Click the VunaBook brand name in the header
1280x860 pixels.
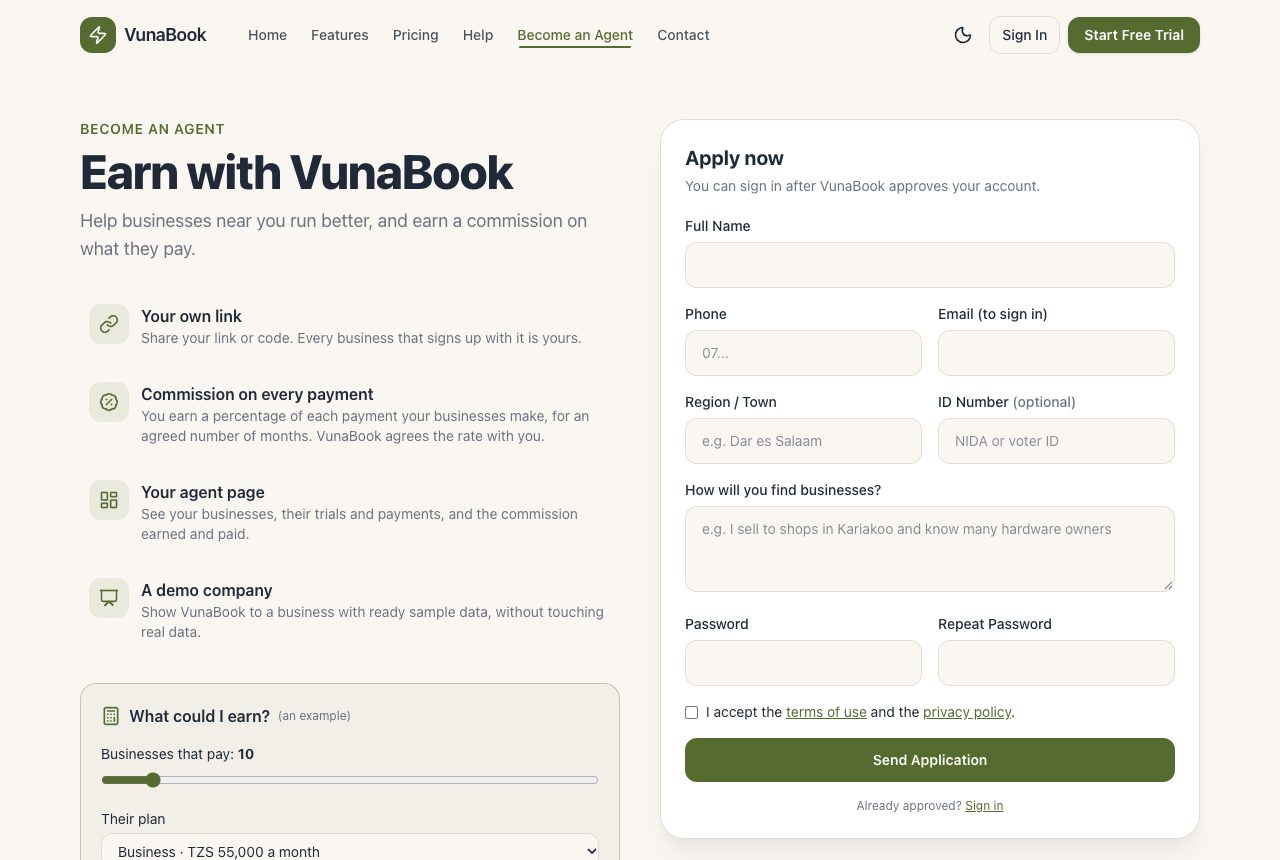(x=166, y=35)
